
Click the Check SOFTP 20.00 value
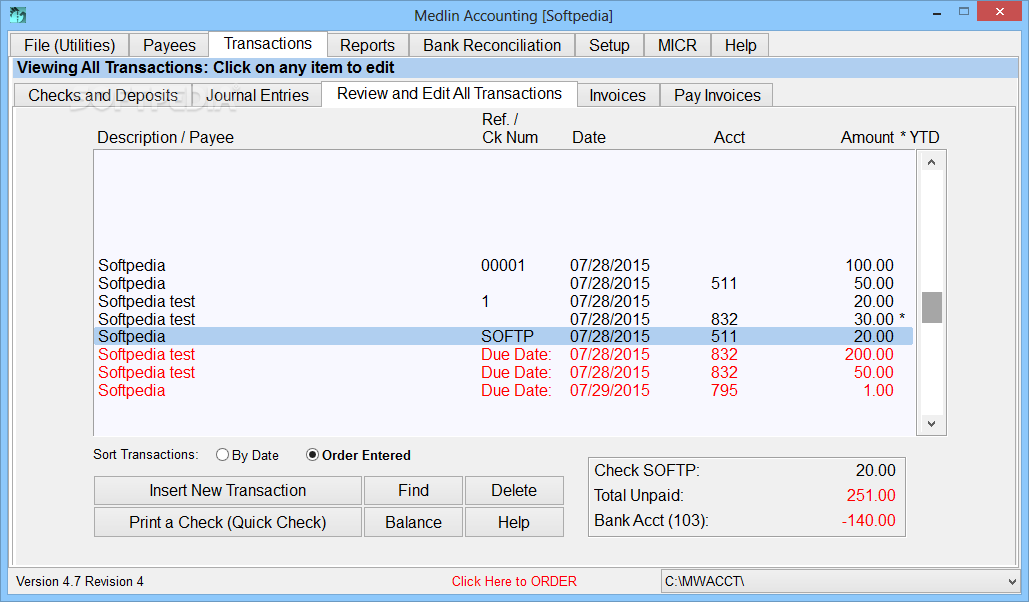875,470
